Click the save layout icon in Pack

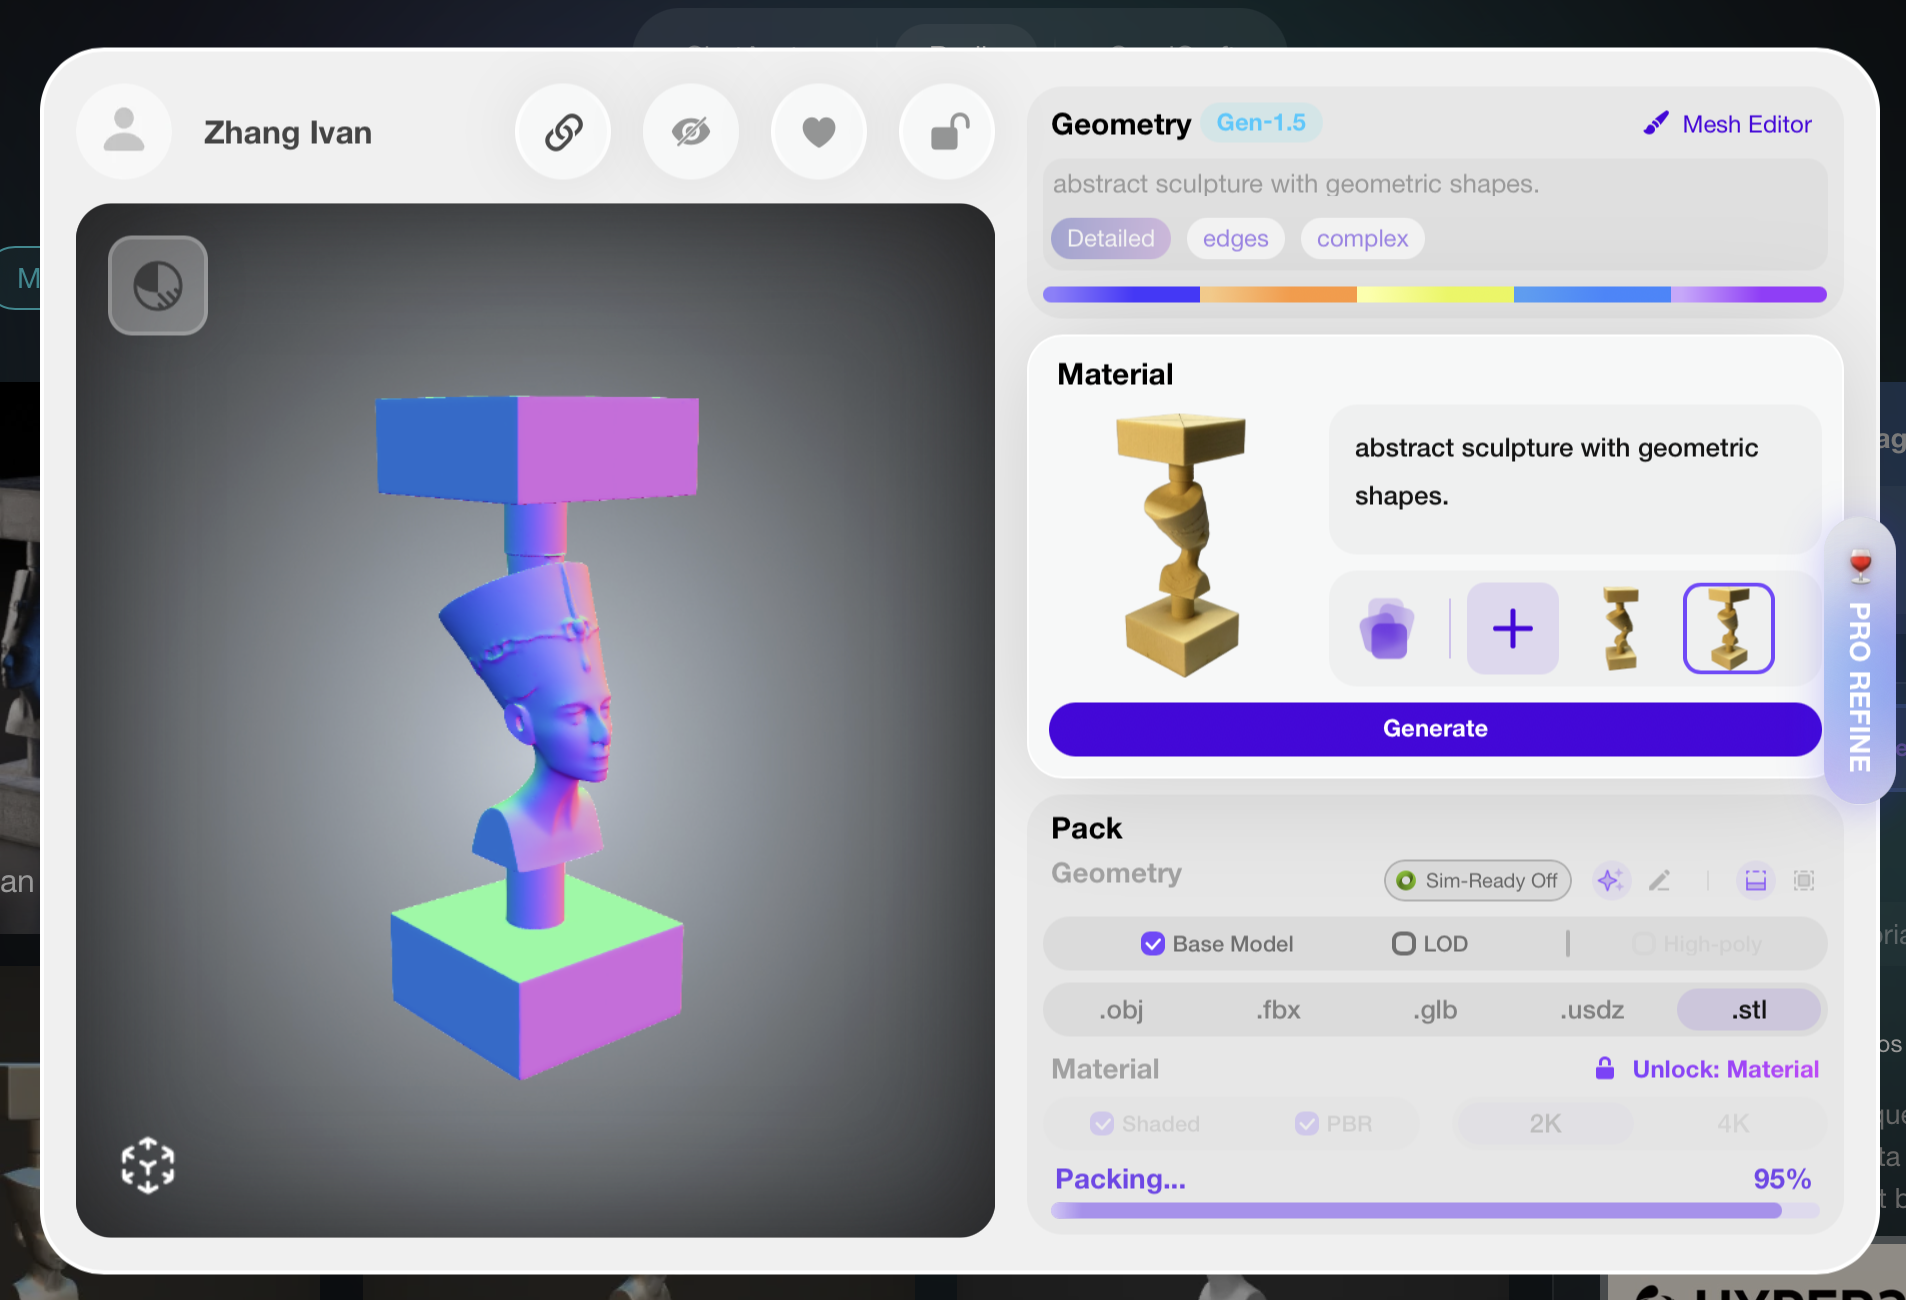coord(1755,881)
